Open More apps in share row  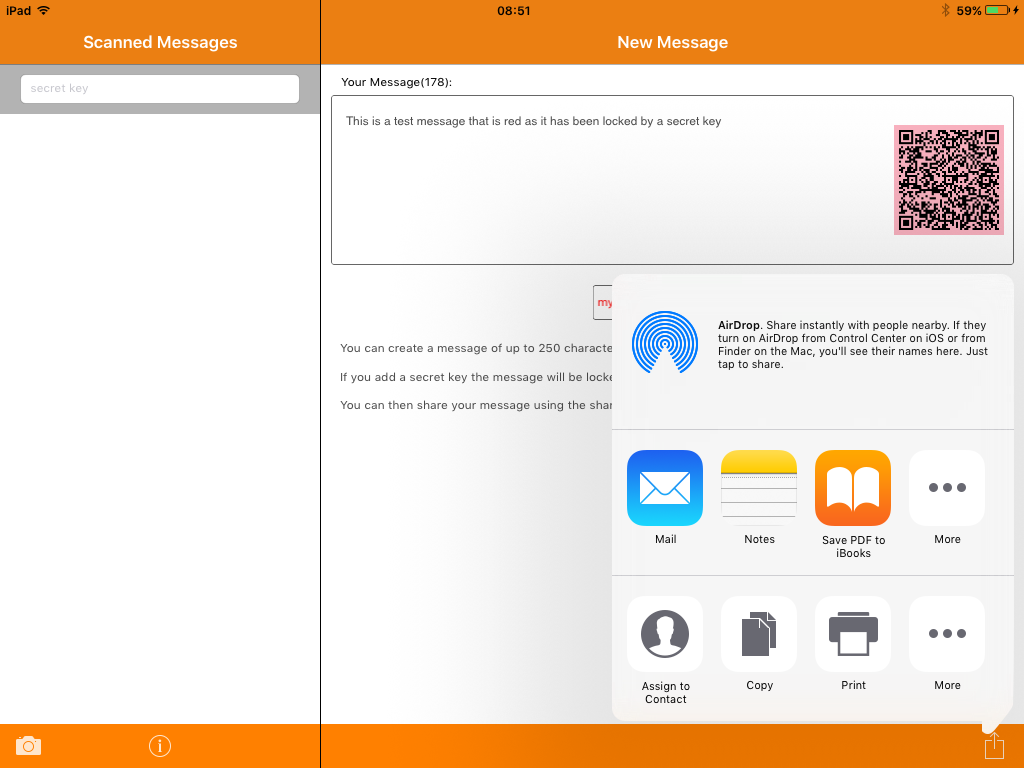tap(947, 488)
